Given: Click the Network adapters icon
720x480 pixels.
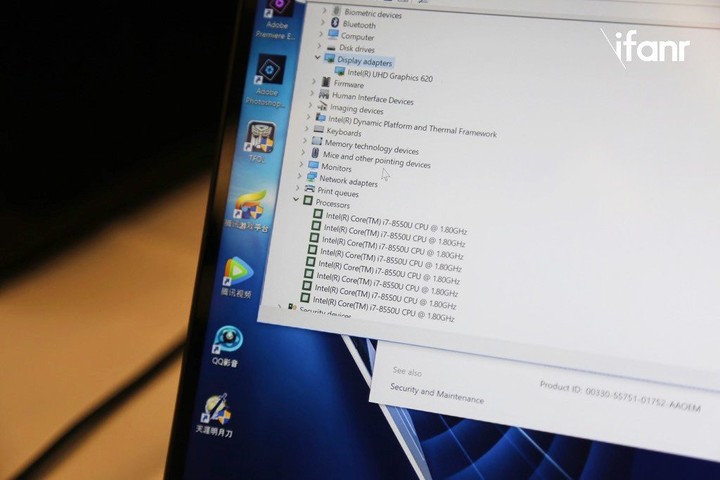Looking at the screenshot, I should [312, 177].
